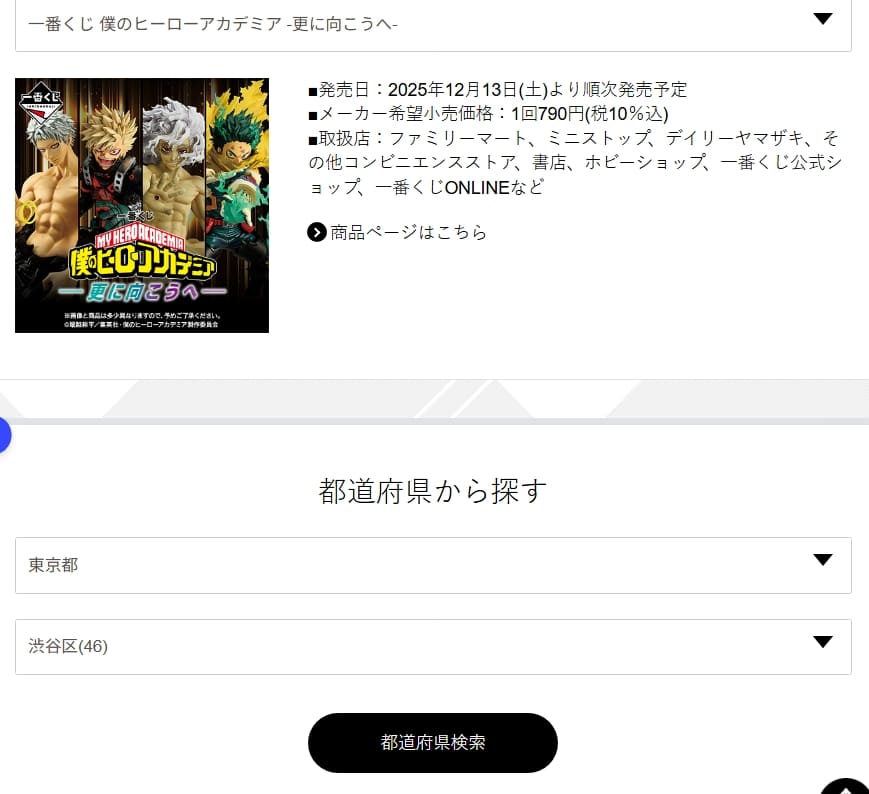Open the My Hero Academia product image
The image size is (869, 794).
142,206
